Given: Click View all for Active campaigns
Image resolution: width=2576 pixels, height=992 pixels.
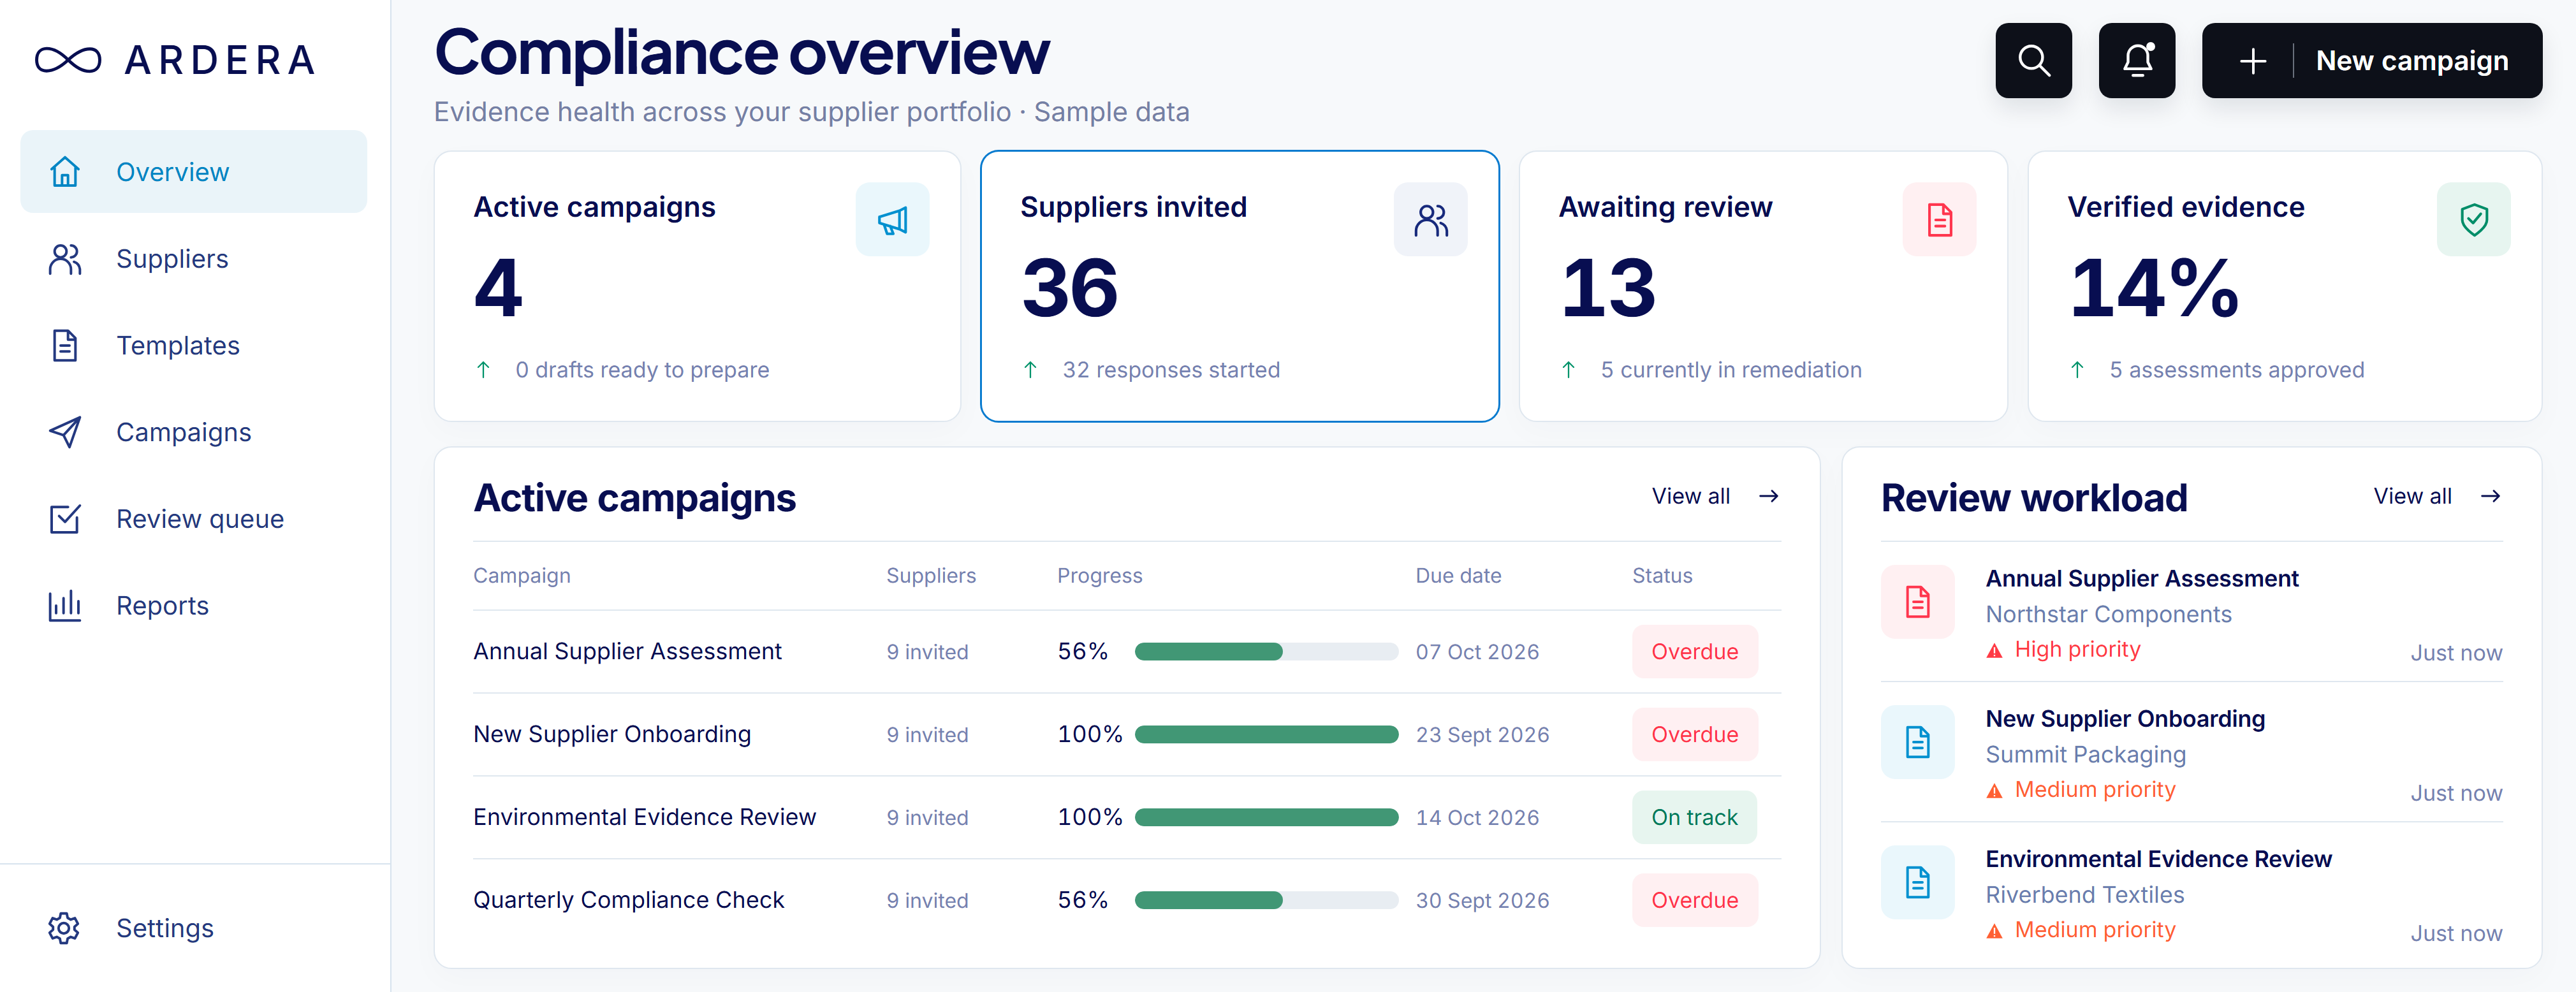Looking at the screenshot, I should pyautogui.click(x=1690, y=496).
